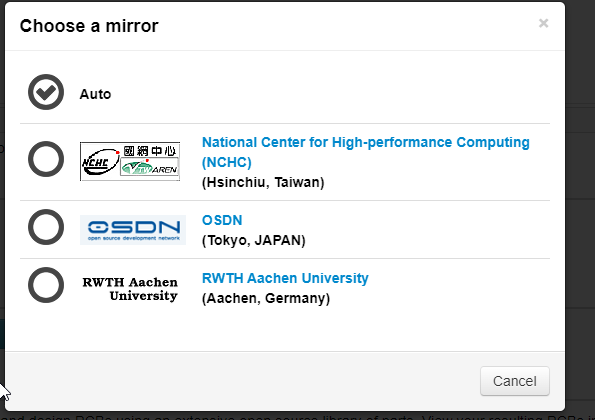The width and height of the screenshot is (595, 420).
Task: Select the OSDN mirror radio option
Action: [x=46, y=227]
